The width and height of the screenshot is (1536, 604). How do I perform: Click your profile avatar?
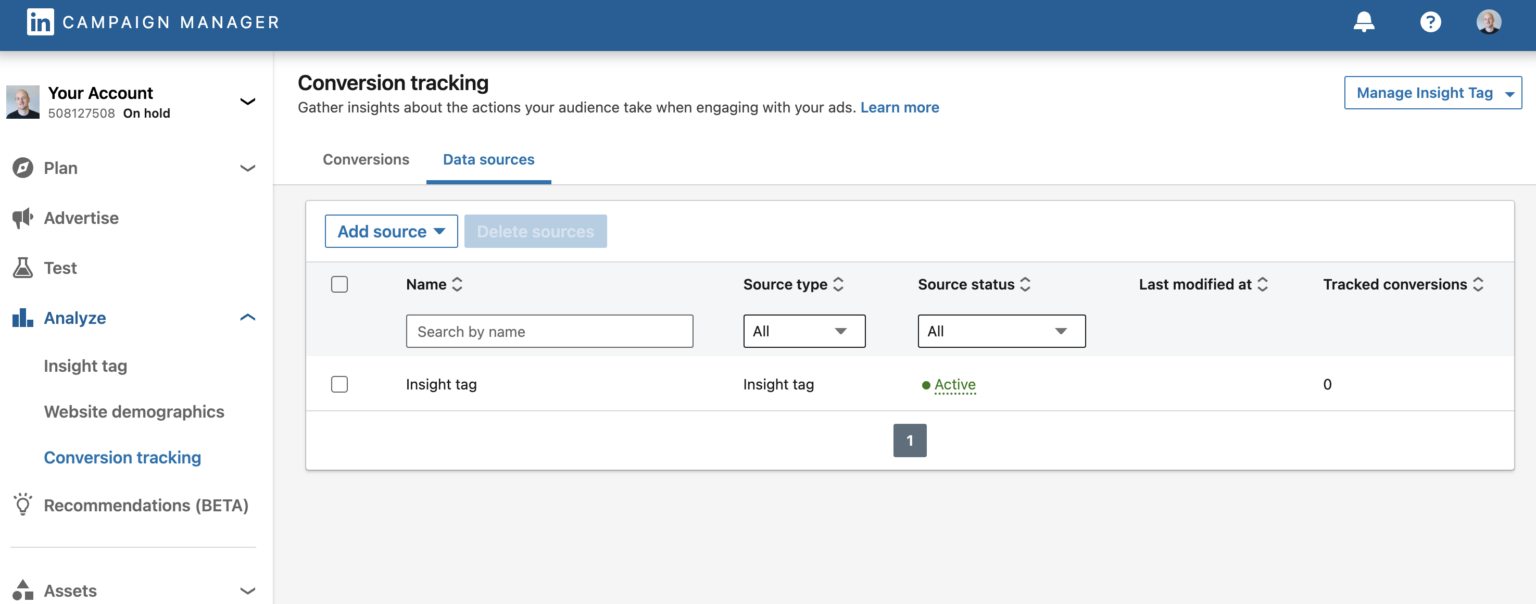click(1489, 21)
